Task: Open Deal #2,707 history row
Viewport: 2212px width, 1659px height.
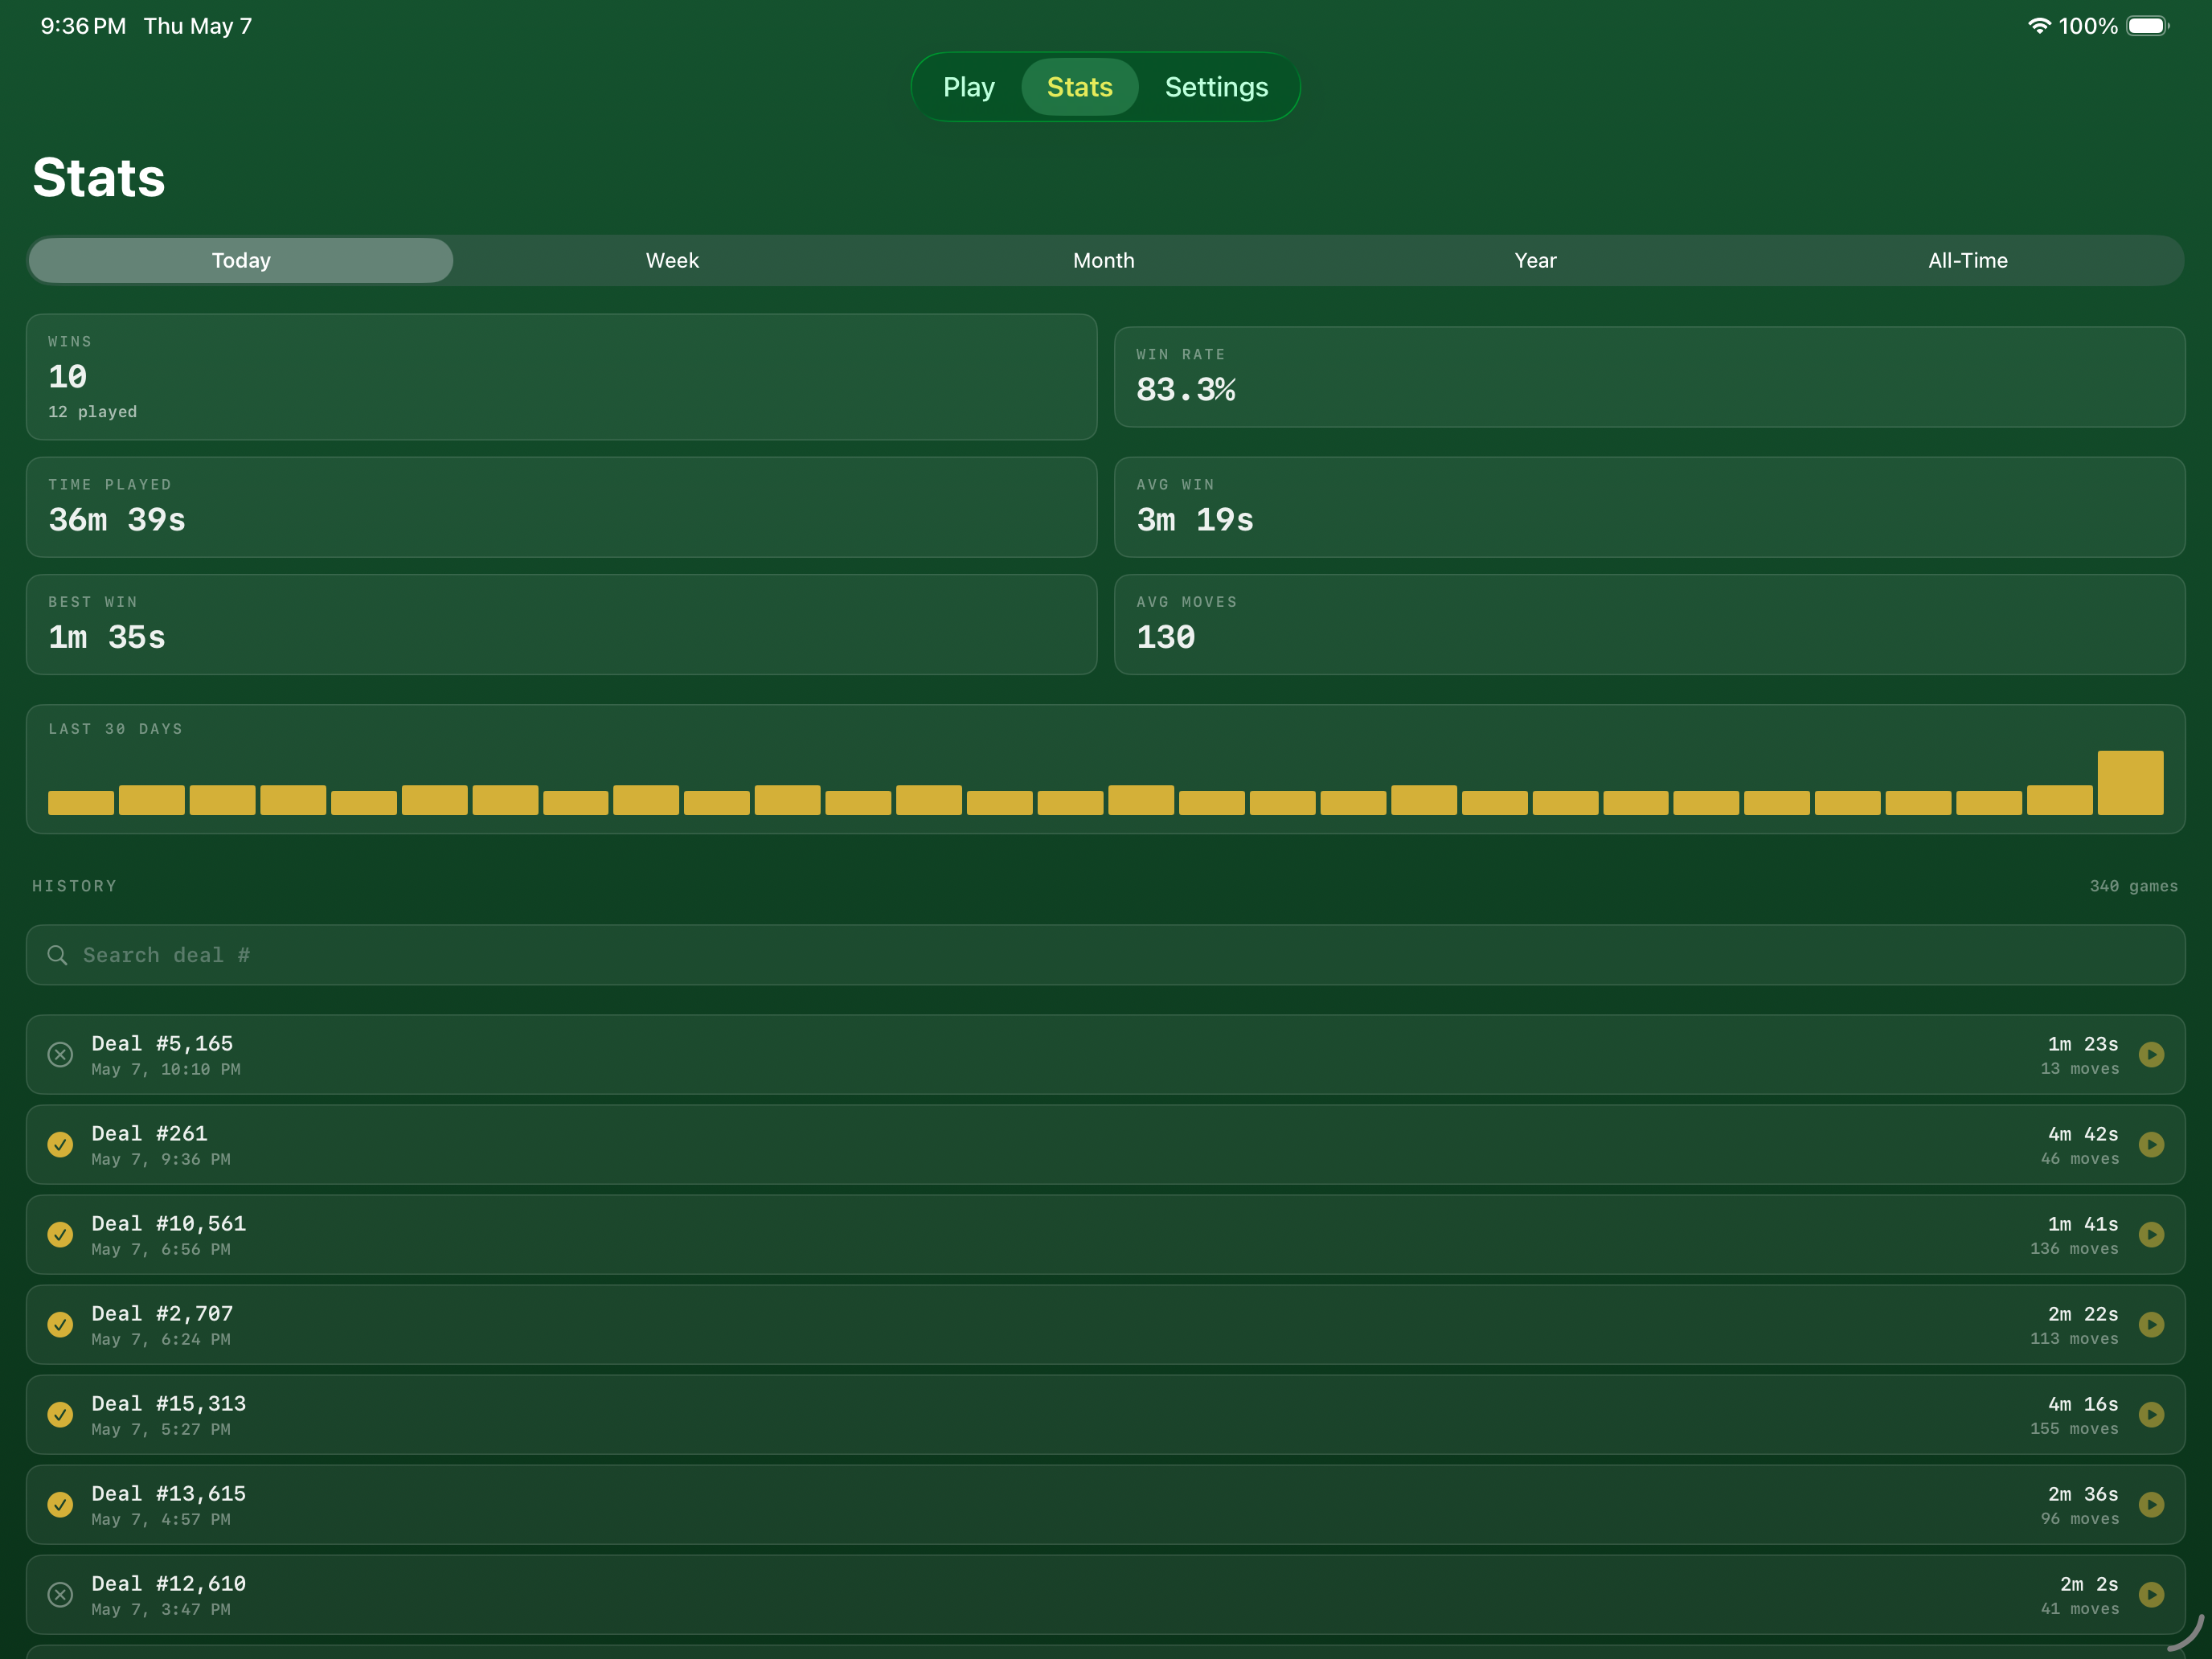Action: (1105, 1324)
